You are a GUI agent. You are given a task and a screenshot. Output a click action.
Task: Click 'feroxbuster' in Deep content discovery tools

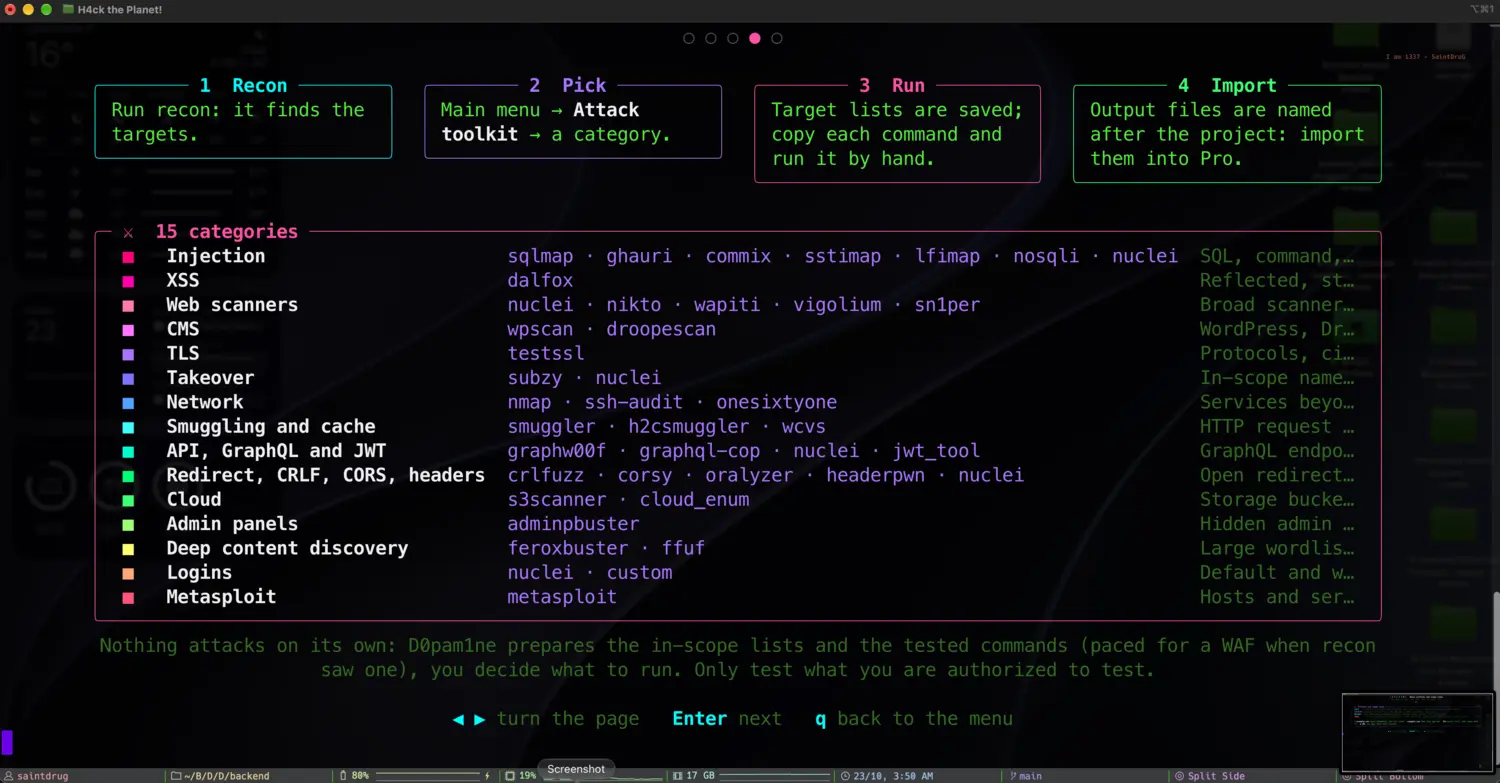[568, 548]
